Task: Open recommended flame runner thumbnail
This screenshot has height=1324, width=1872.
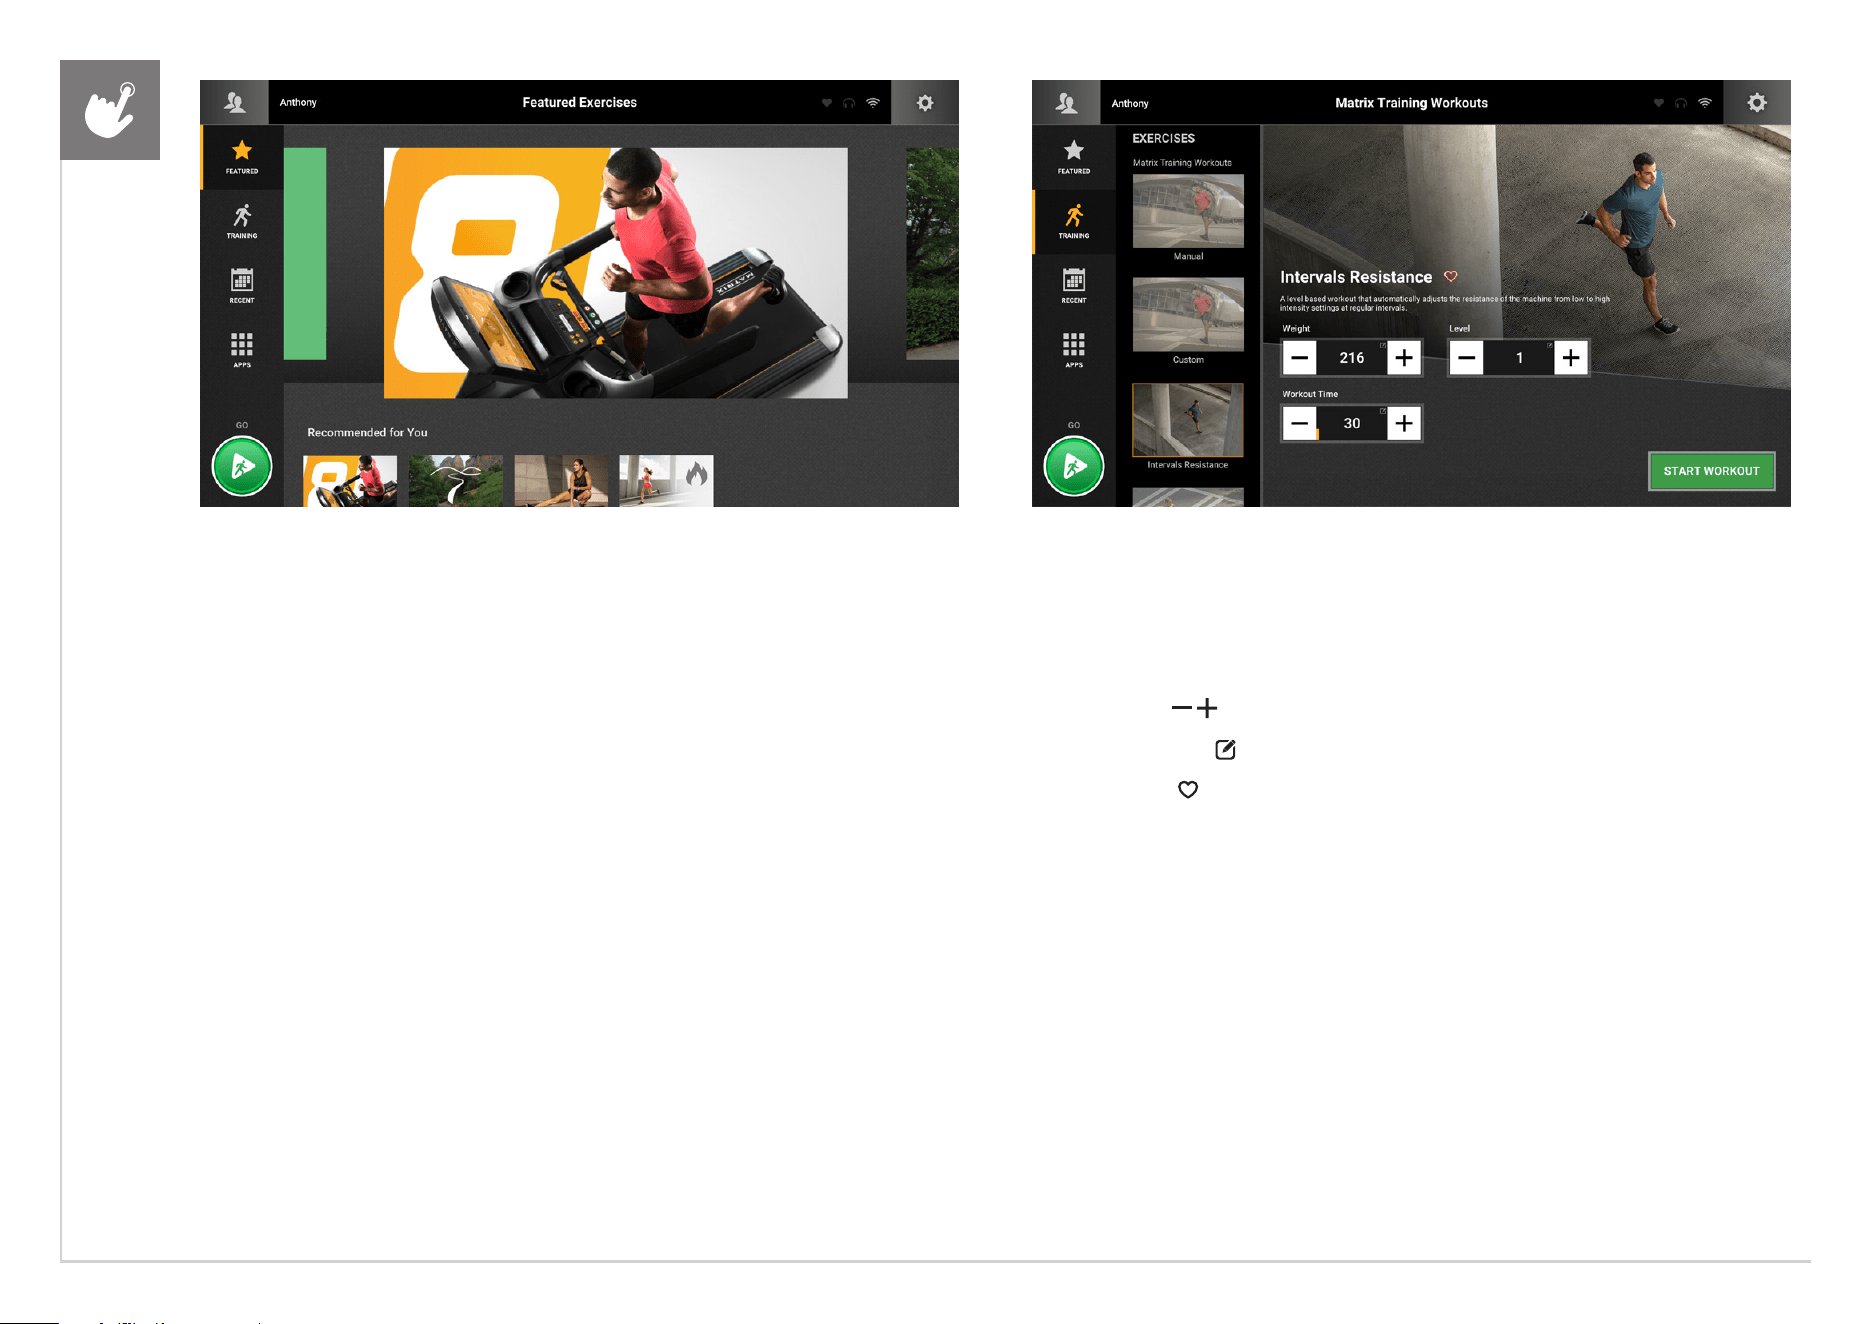Action: click(x=666, y=481)
